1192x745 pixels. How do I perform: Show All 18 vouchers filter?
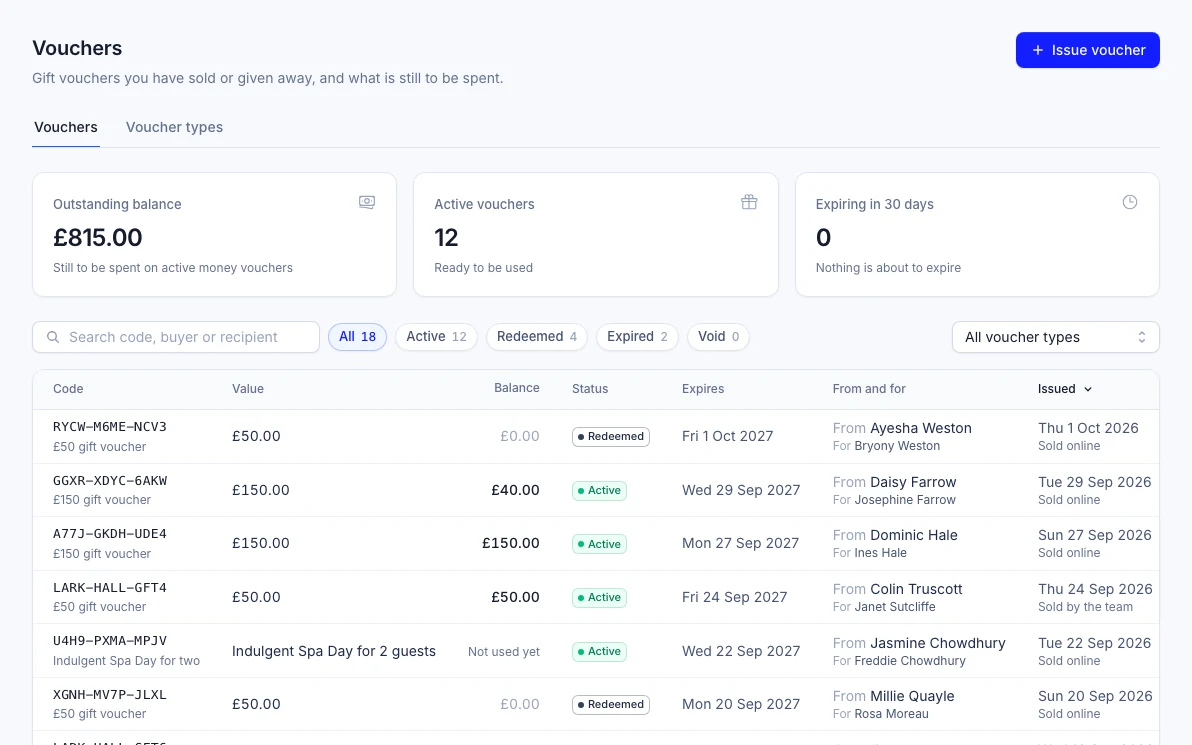point(357,337)
